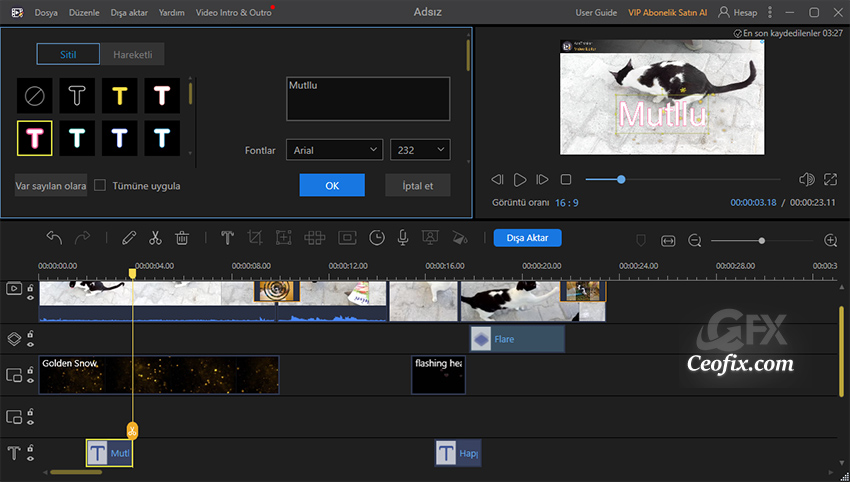Open the Dosya menu
850x482 pixels.
click(46, 12)
